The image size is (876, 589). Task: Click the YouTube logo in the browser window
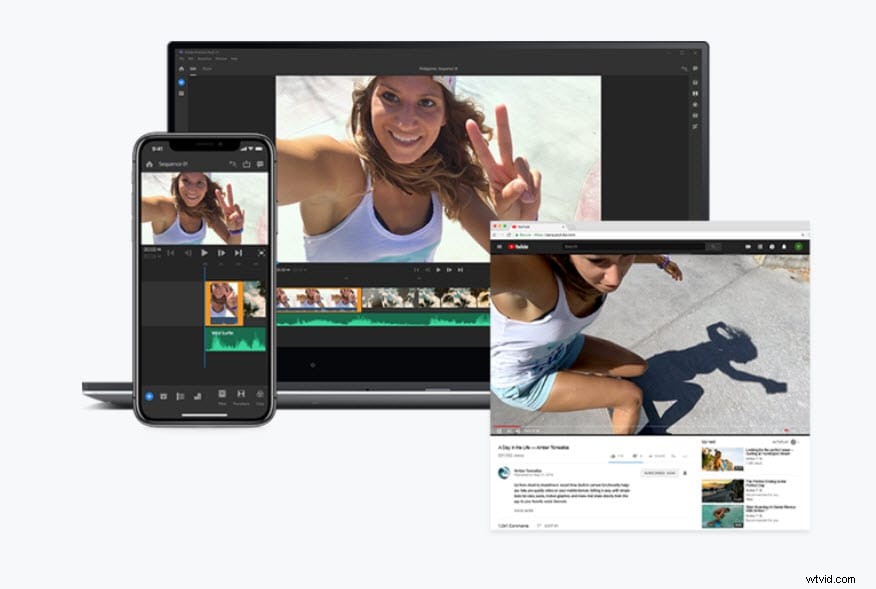(517, 245)
